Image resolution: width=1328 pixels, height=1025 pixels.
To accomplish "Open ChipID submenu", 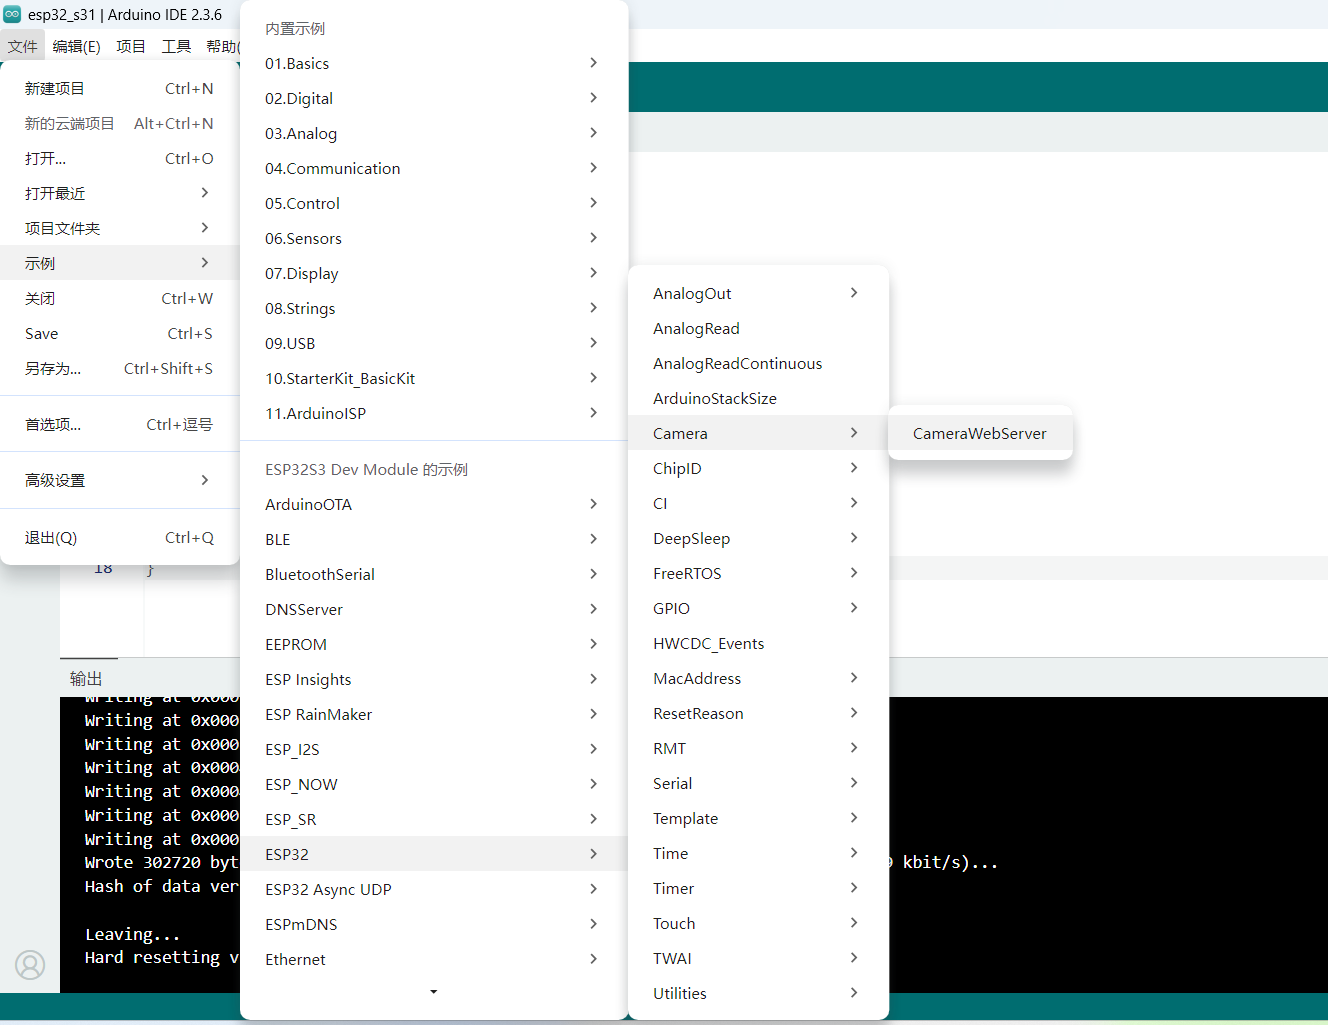I will pos(758,468).
